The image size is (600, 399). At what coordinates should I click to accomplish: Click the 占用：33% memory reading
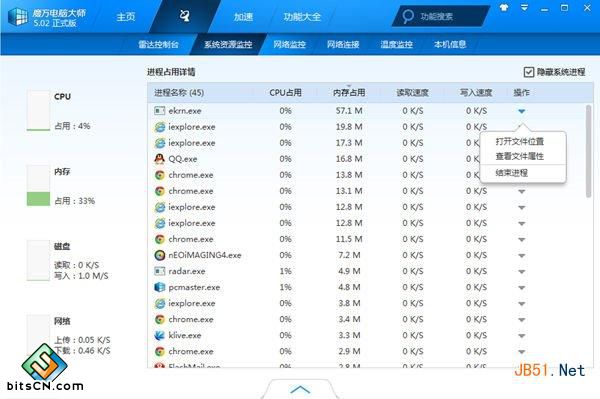[75, 201]
